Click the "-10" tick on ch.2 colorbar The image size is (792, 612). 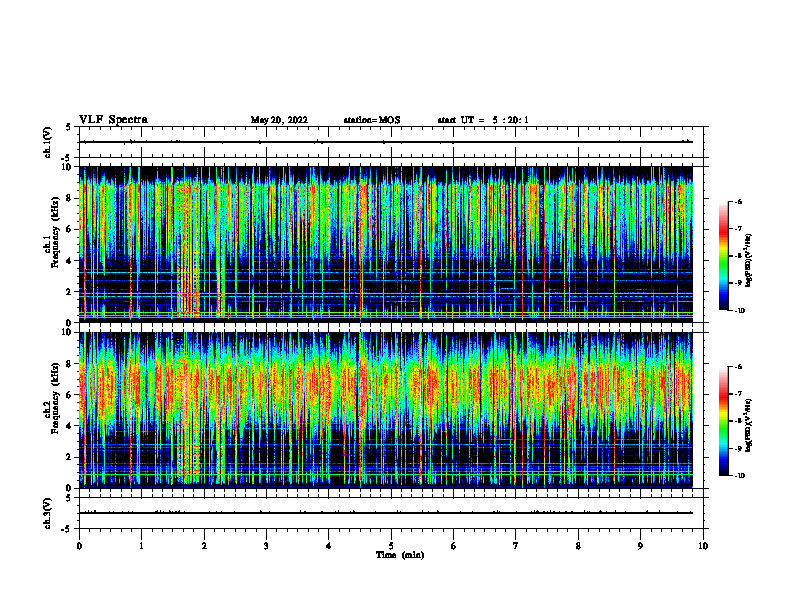point(739,476)
